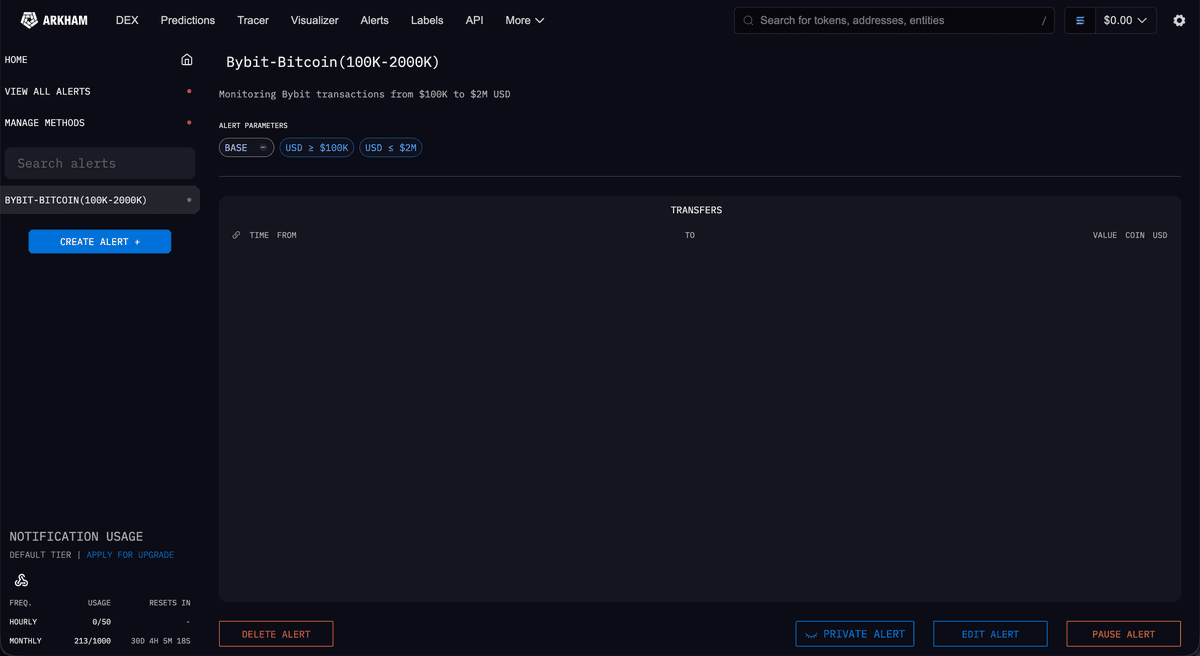Image resolution: width=1200 pixels, height=656 pixels.
Task: Click Create Alert + button
Action: [x=100, y=242]
